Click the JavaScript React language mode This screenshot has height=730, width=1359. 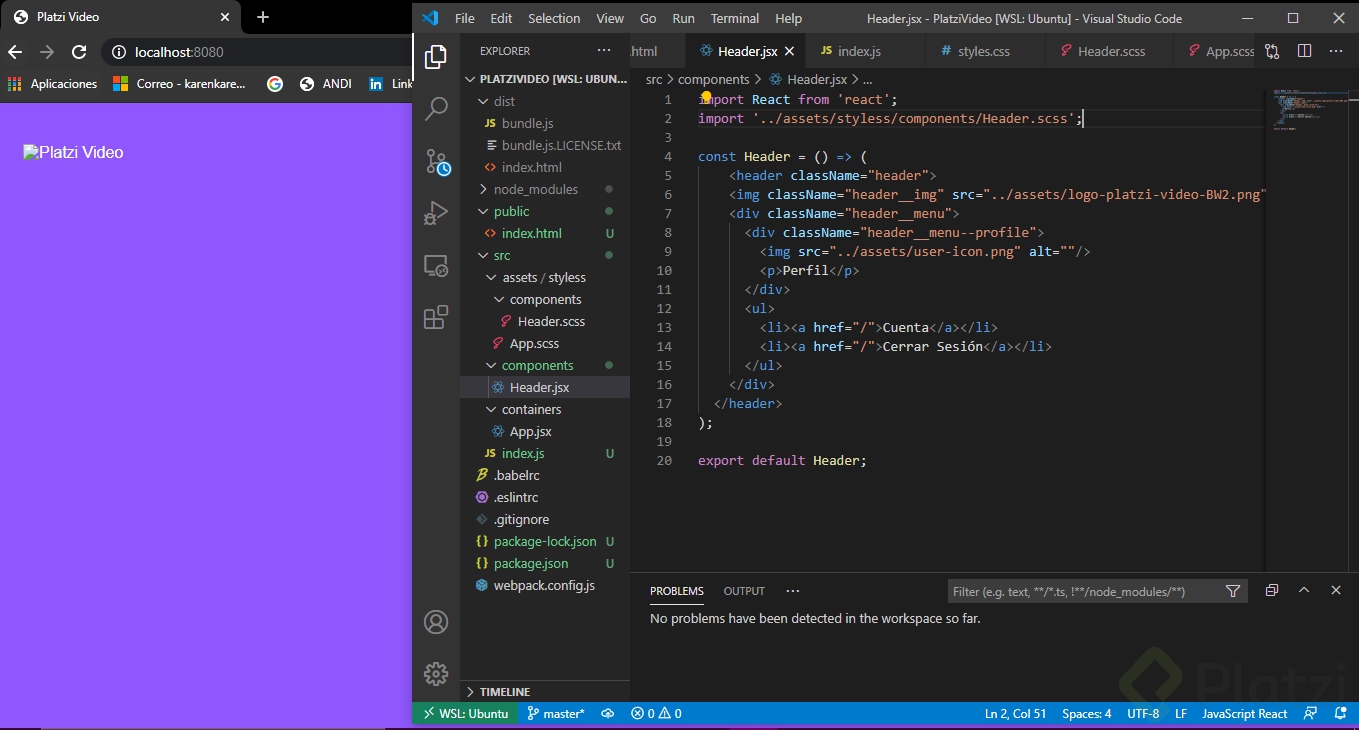coord(1244,714)
